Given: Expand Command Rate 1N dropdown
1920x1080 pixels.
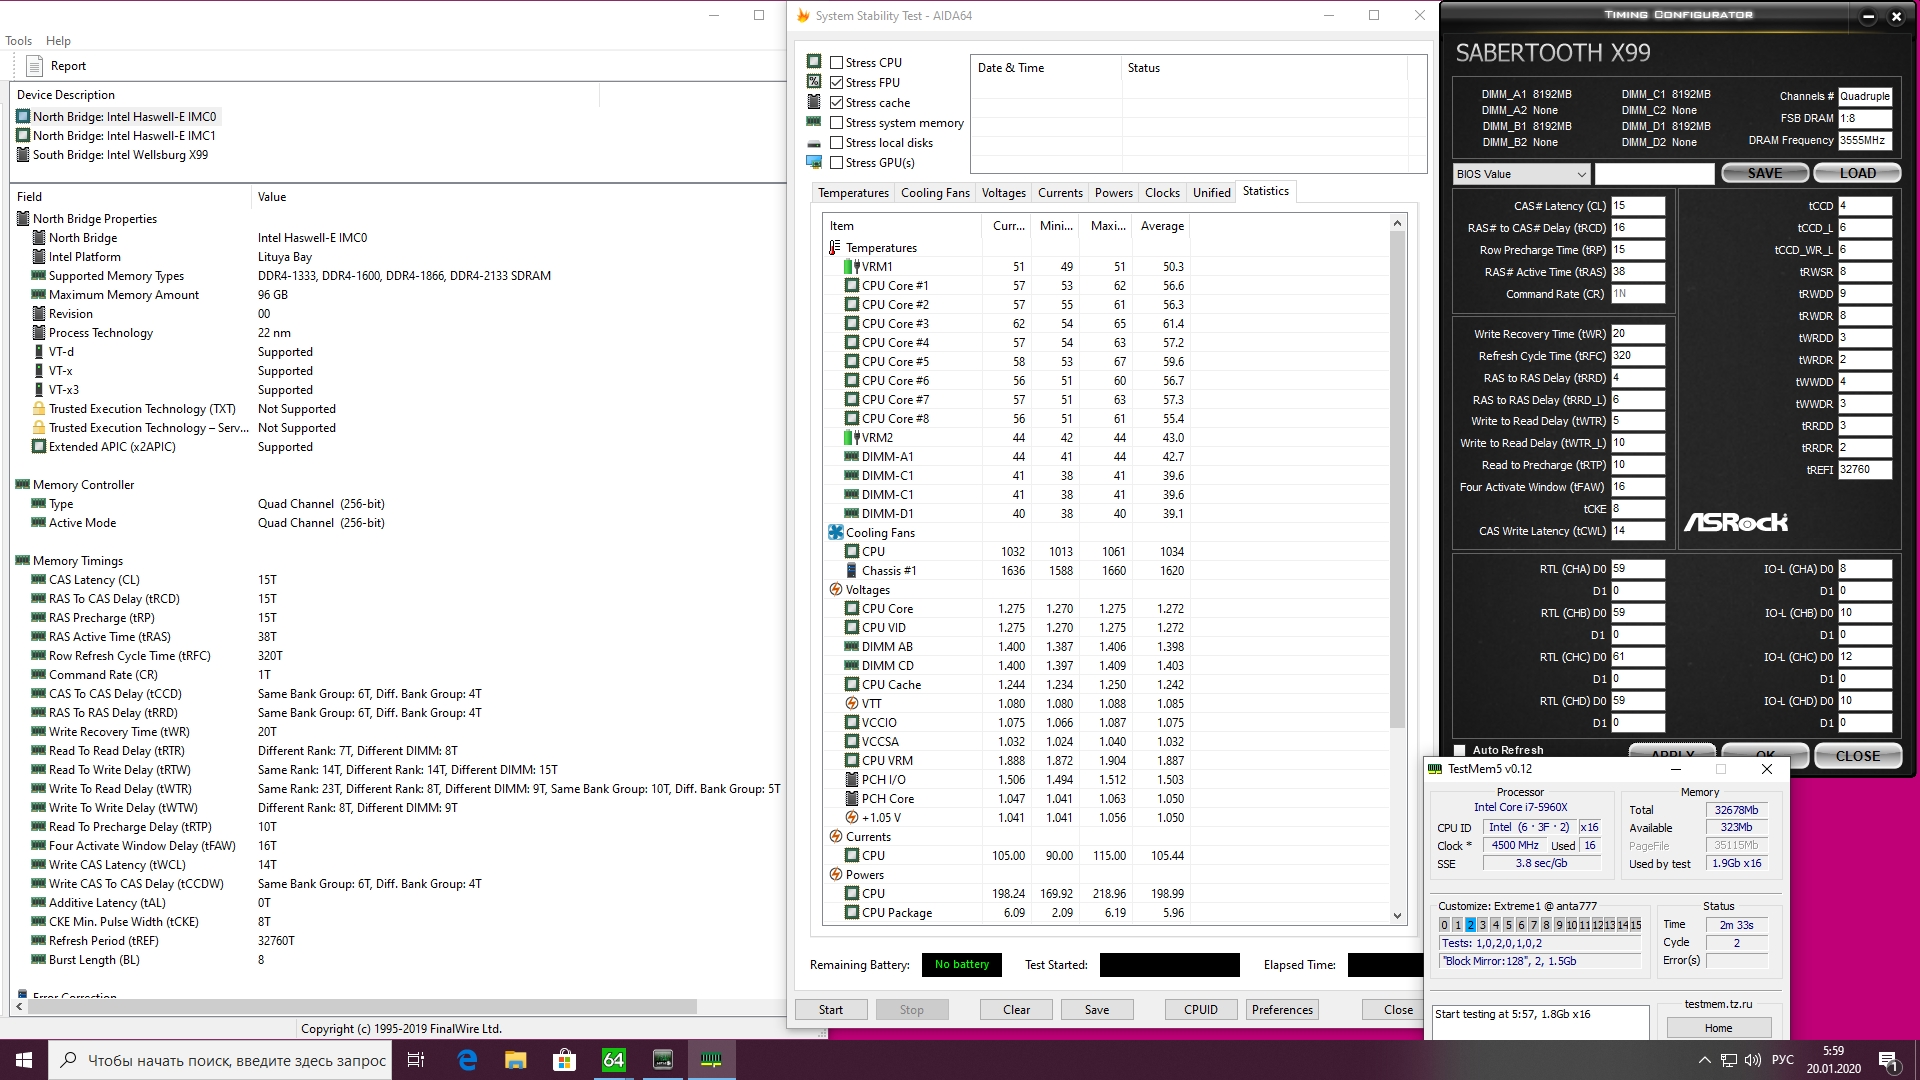Looking at the screenshot, I should tap(1637, 294).
